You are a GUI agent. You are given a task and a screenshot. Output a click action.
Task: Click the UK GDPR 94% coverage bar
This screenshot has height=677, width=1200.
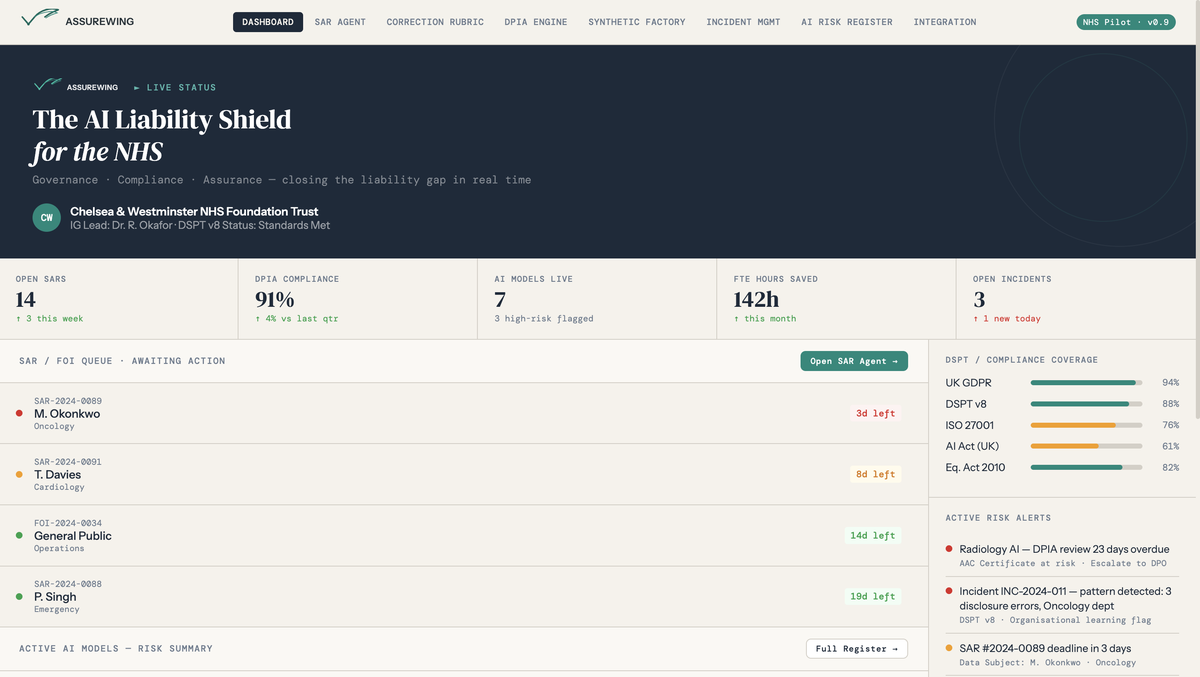[x=1086, y=383]
